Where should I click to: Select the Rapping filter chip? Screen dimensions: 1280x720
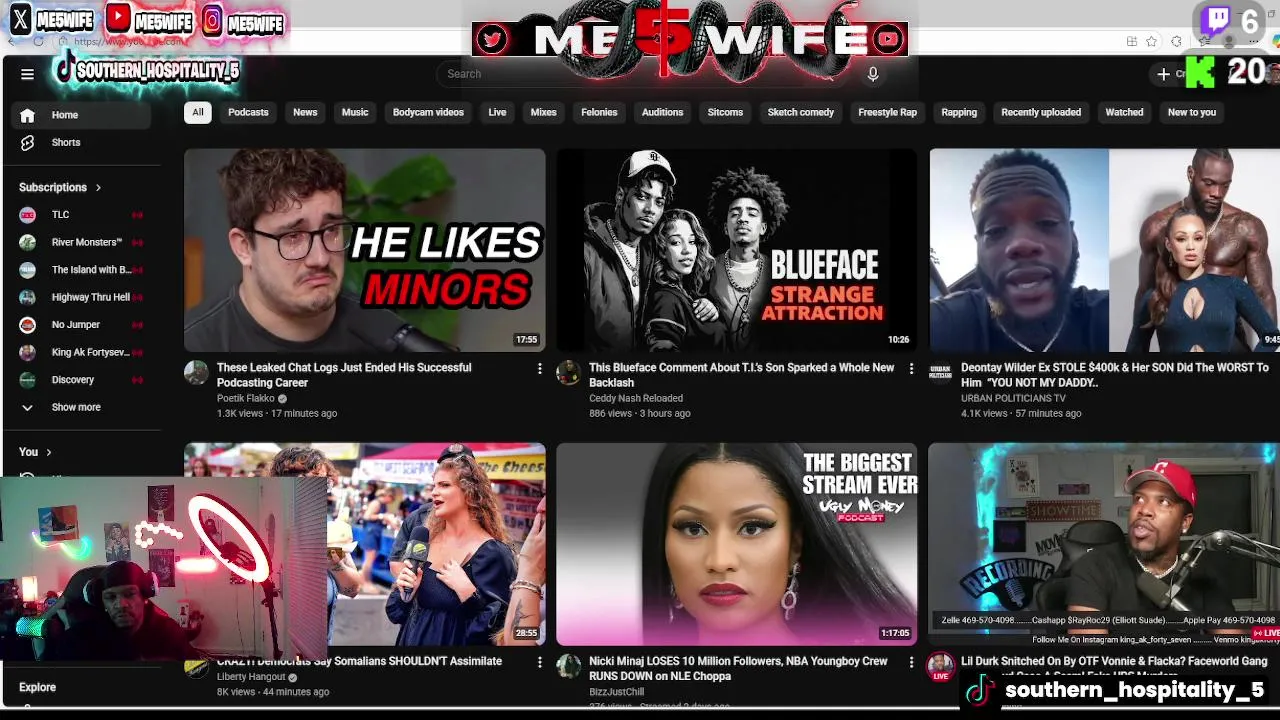959,113
